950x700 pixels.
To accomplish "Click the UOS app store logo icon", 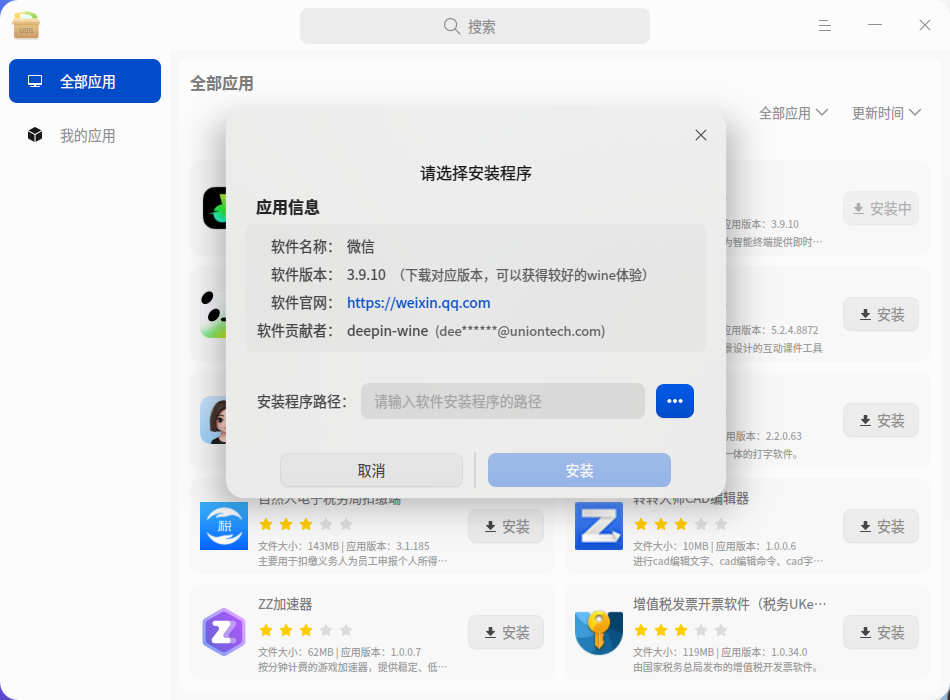I will click(x=26, y=26).
